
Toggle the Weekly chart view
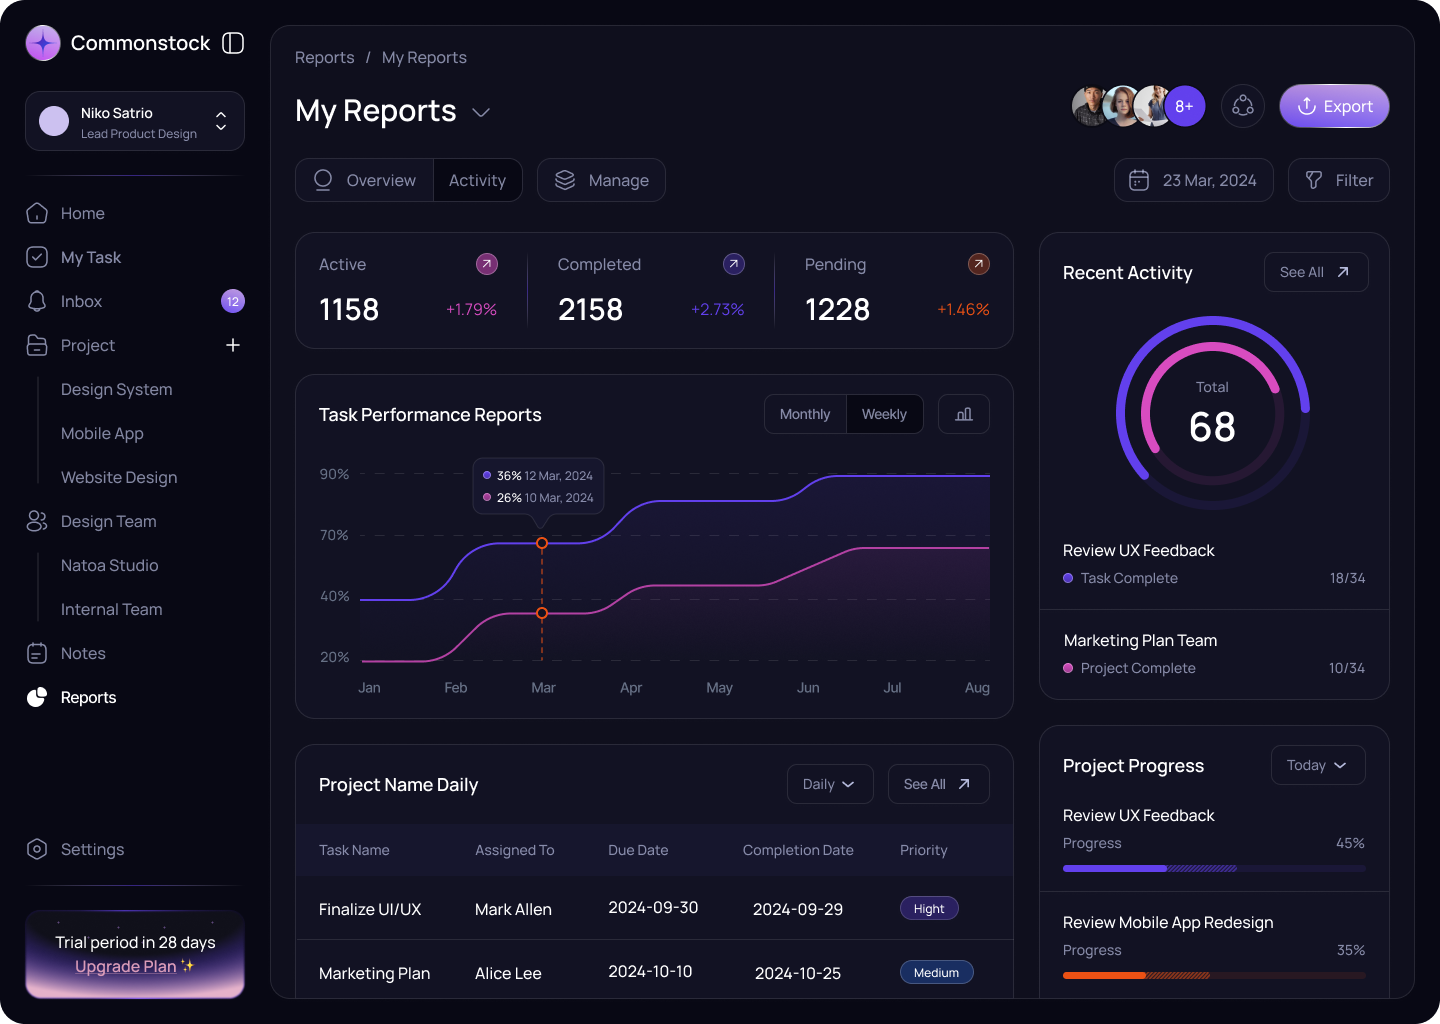(x=884, y=413)
